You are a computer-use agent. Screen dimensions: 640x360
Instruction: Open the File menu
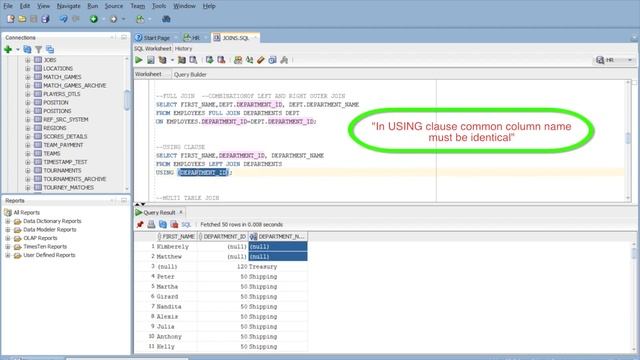(x=8, y=6)
